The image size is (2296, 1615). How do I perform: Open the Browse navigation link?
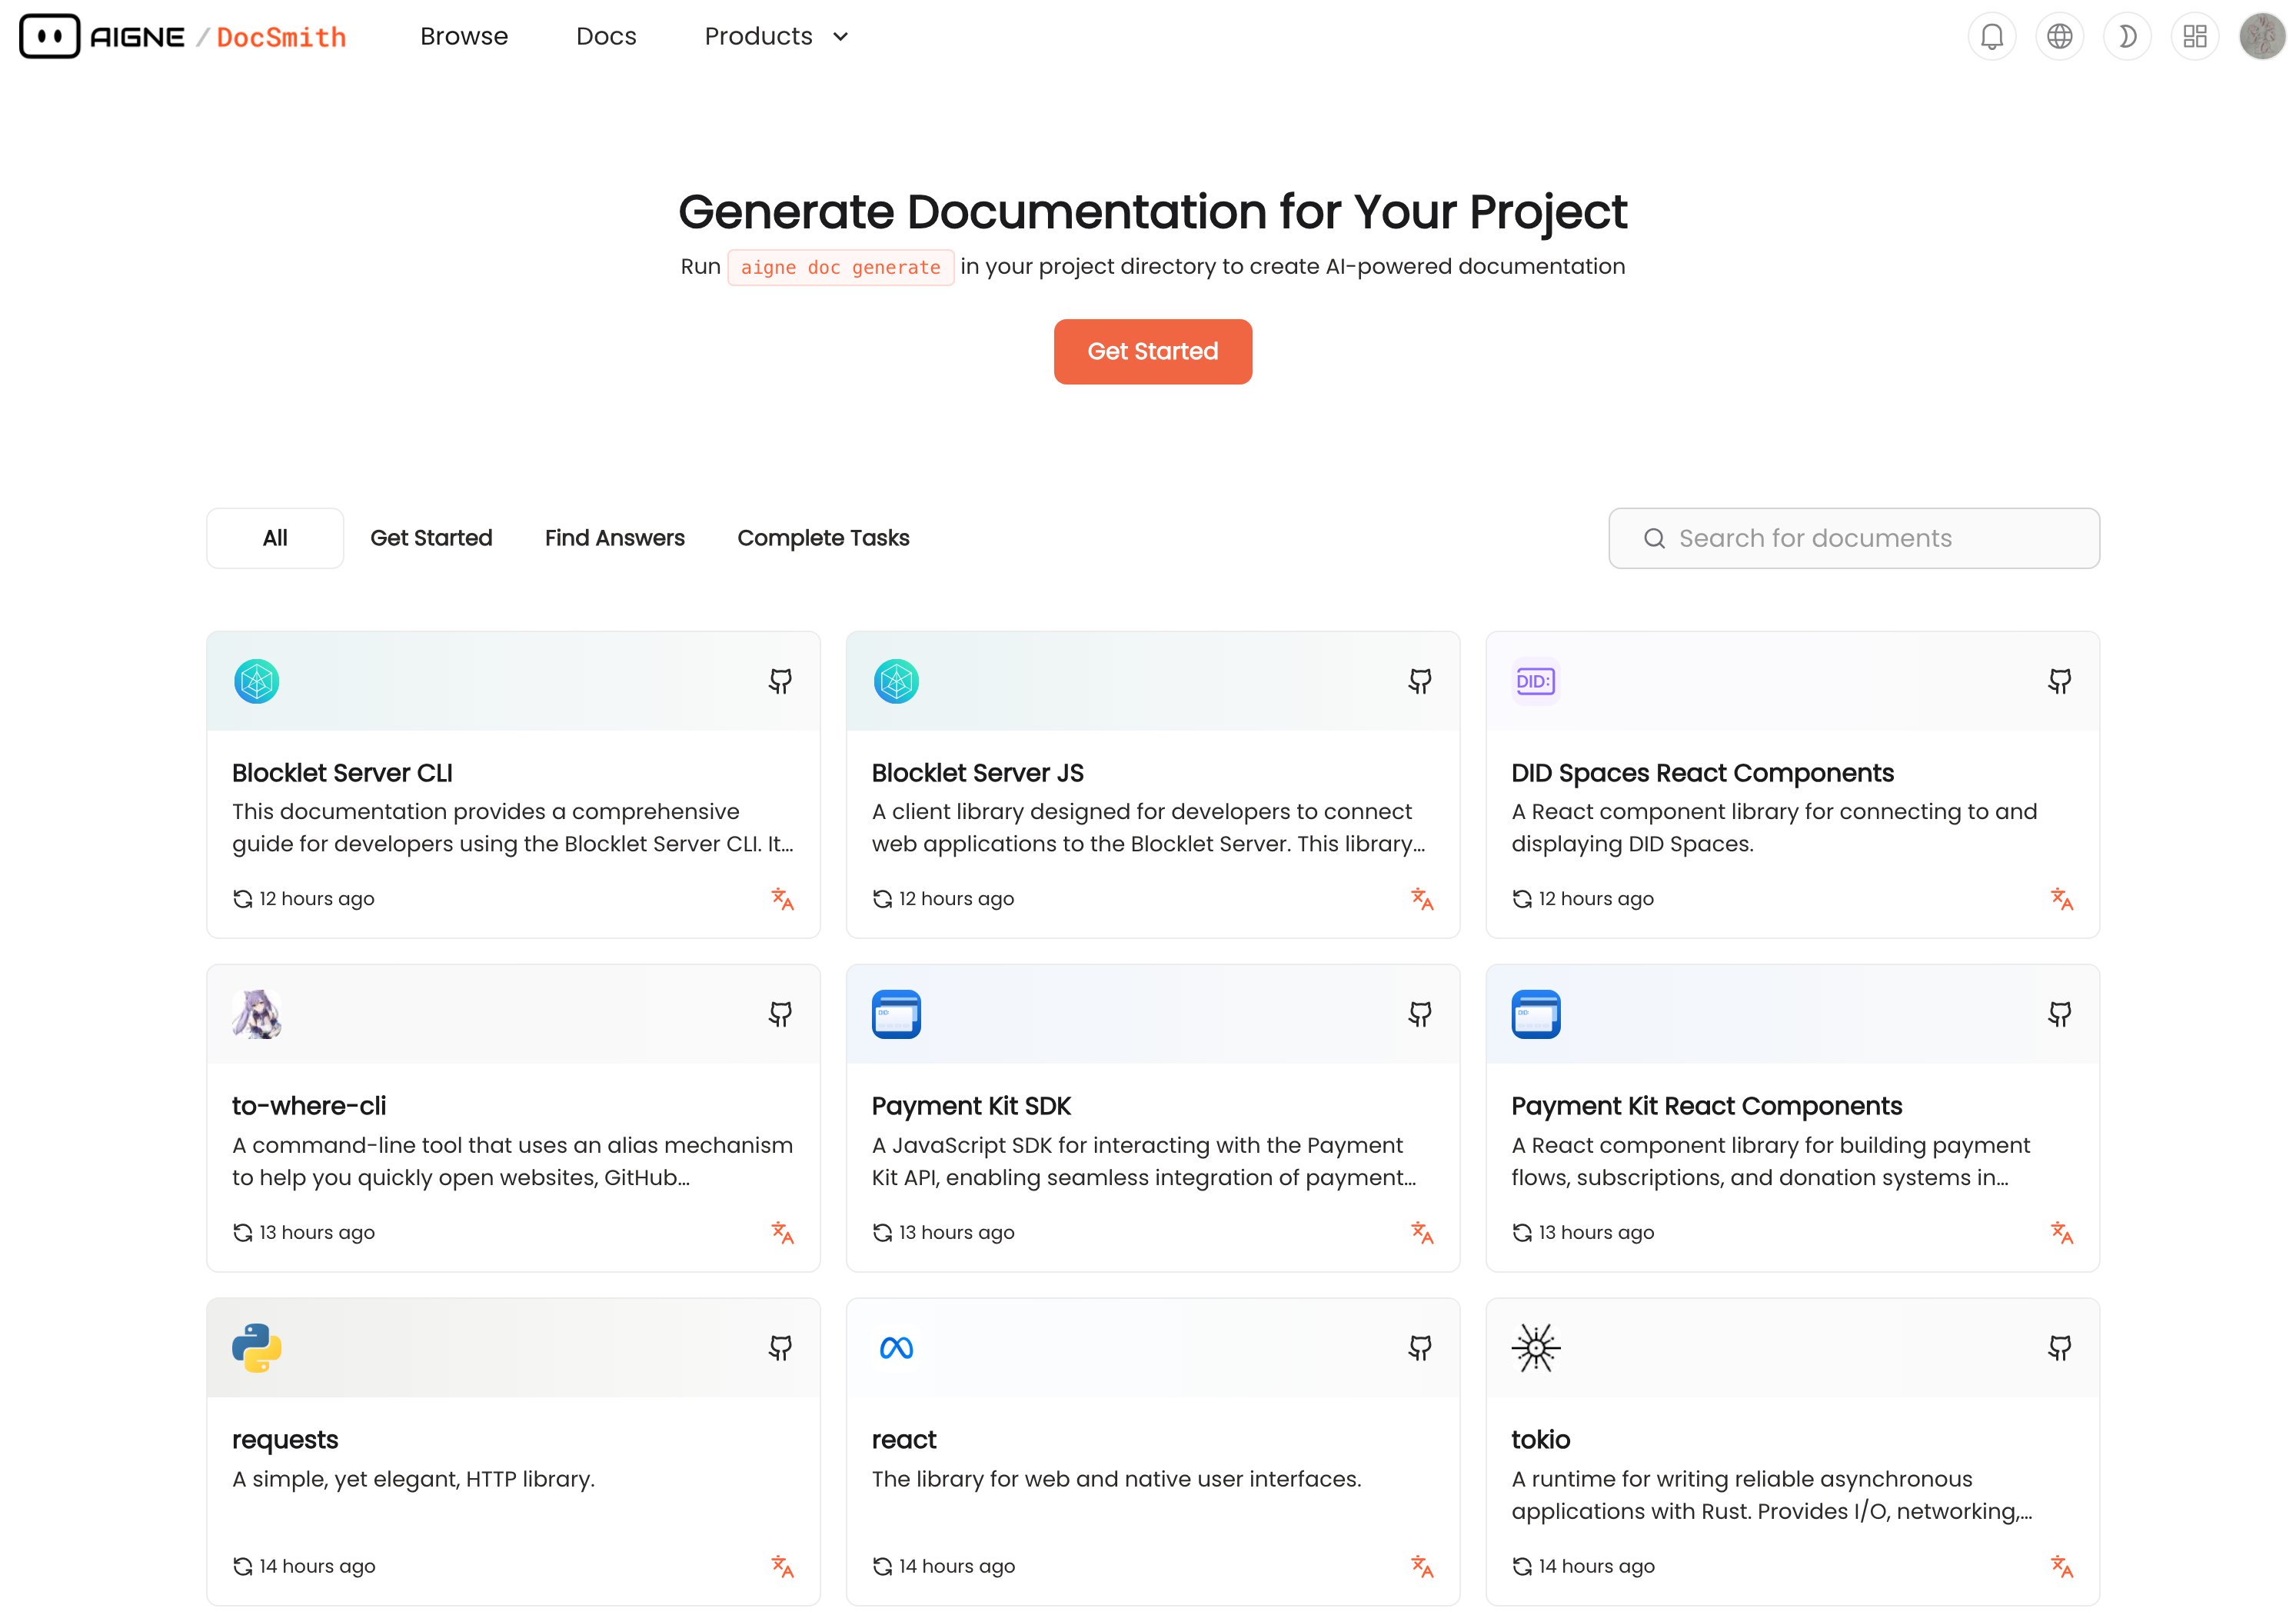pos(464,37)
